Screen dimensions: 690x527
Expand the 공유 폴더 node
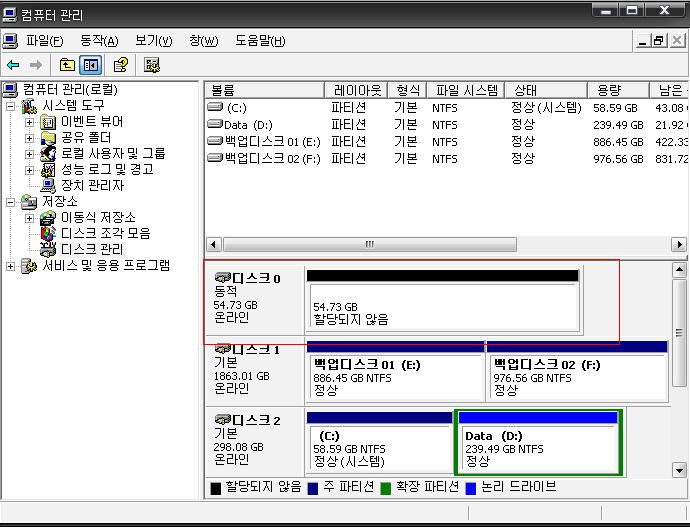tap(29, 138)
